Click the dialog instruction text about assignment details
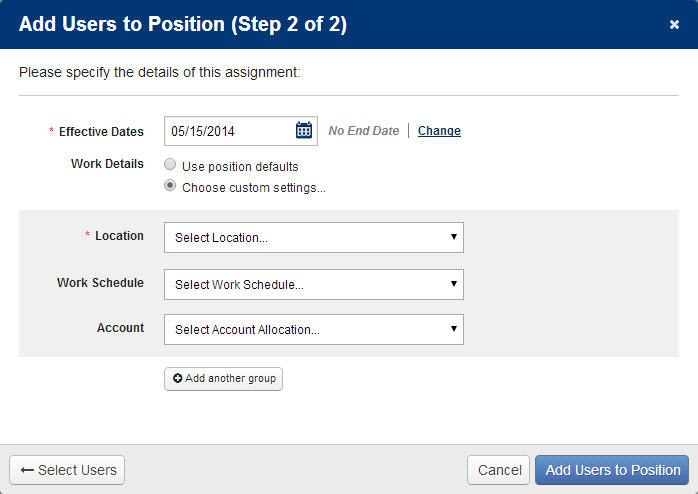The width and height of the screenshot is (698, 494). pos(160,73)
